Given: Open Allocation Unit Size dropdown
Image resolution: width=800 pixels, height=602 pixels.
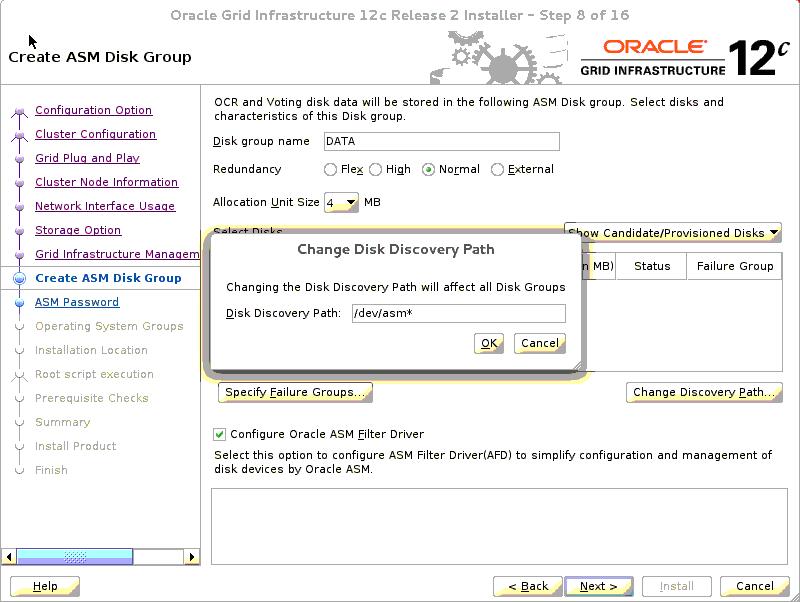Looking at the screenshot, I should [341, 203].
